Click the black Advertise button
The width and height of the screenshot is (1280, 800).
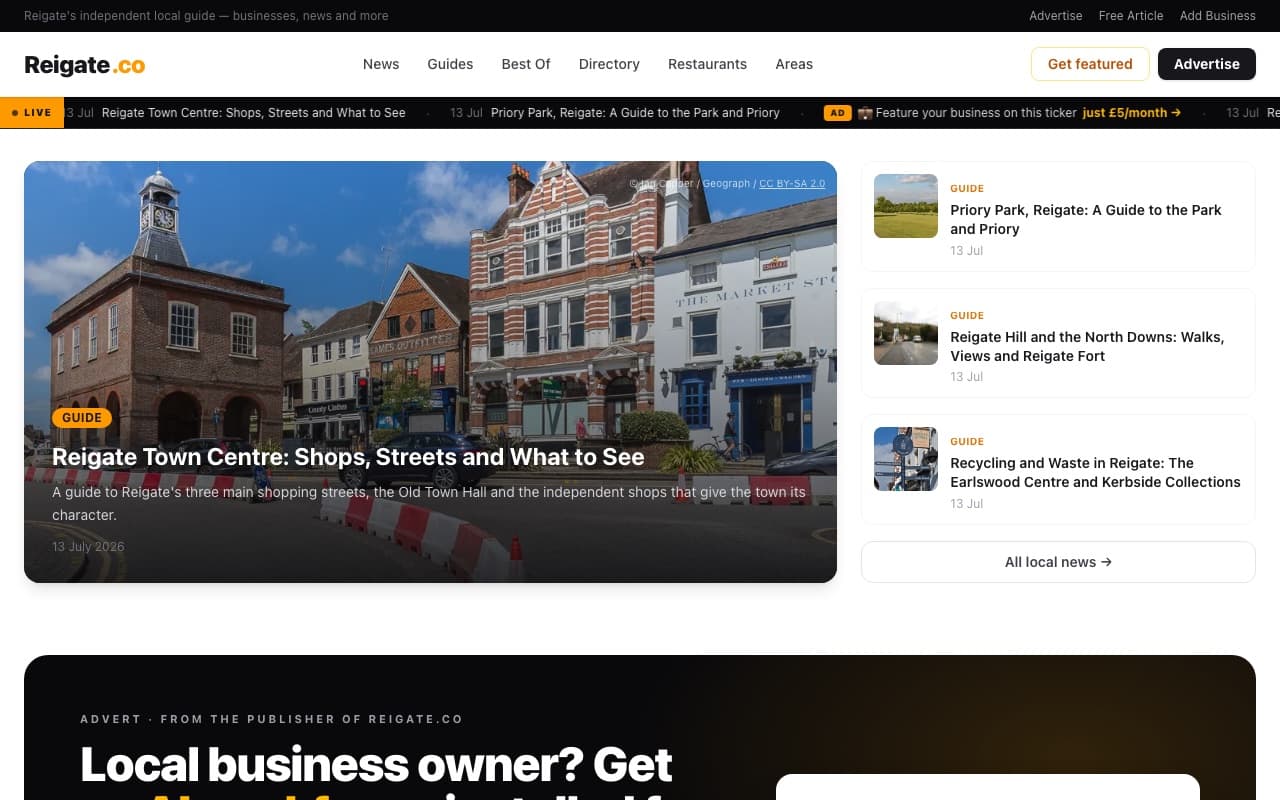click(1206, 64)
